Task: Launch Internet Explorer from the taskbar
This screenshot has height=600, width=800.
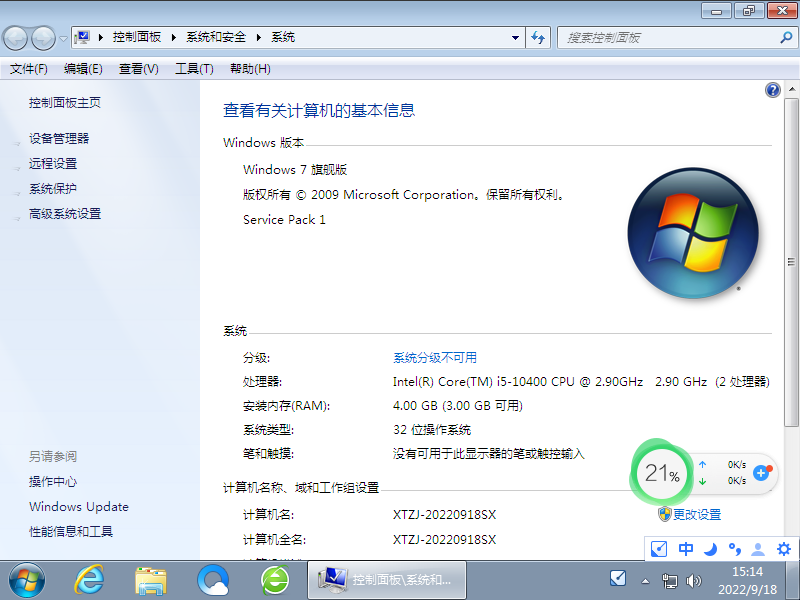Action: (x=90, y=581)
